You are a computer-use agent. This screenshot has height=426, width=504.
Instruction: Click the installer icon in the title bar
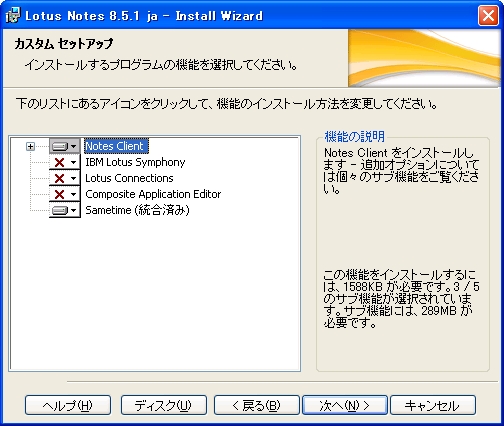click(x=13, y=16)
